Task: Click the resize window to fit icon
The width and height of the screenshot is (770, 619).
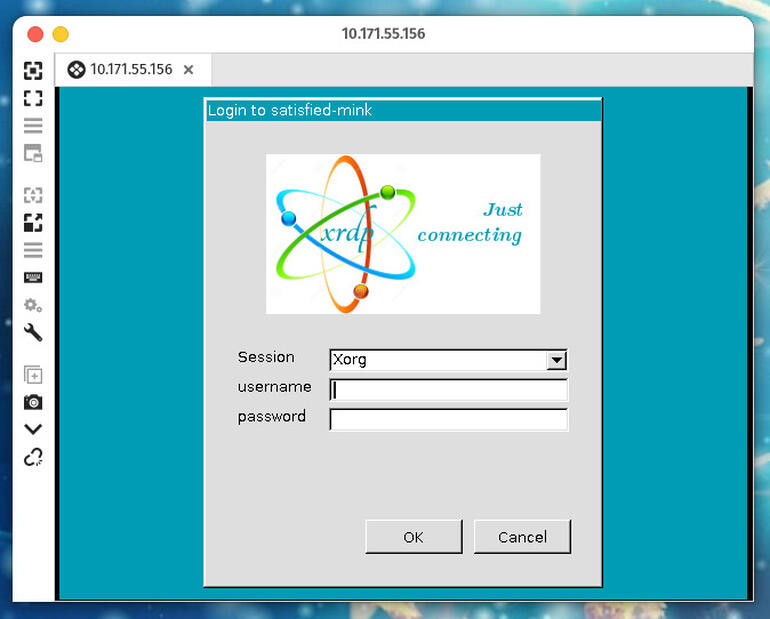Action: [33, 71]
